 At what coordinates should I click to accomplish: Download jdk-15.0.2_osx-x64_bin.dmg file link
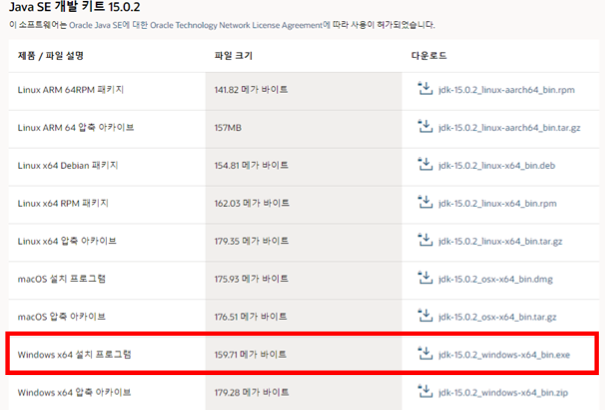click(x=496, y=279)
